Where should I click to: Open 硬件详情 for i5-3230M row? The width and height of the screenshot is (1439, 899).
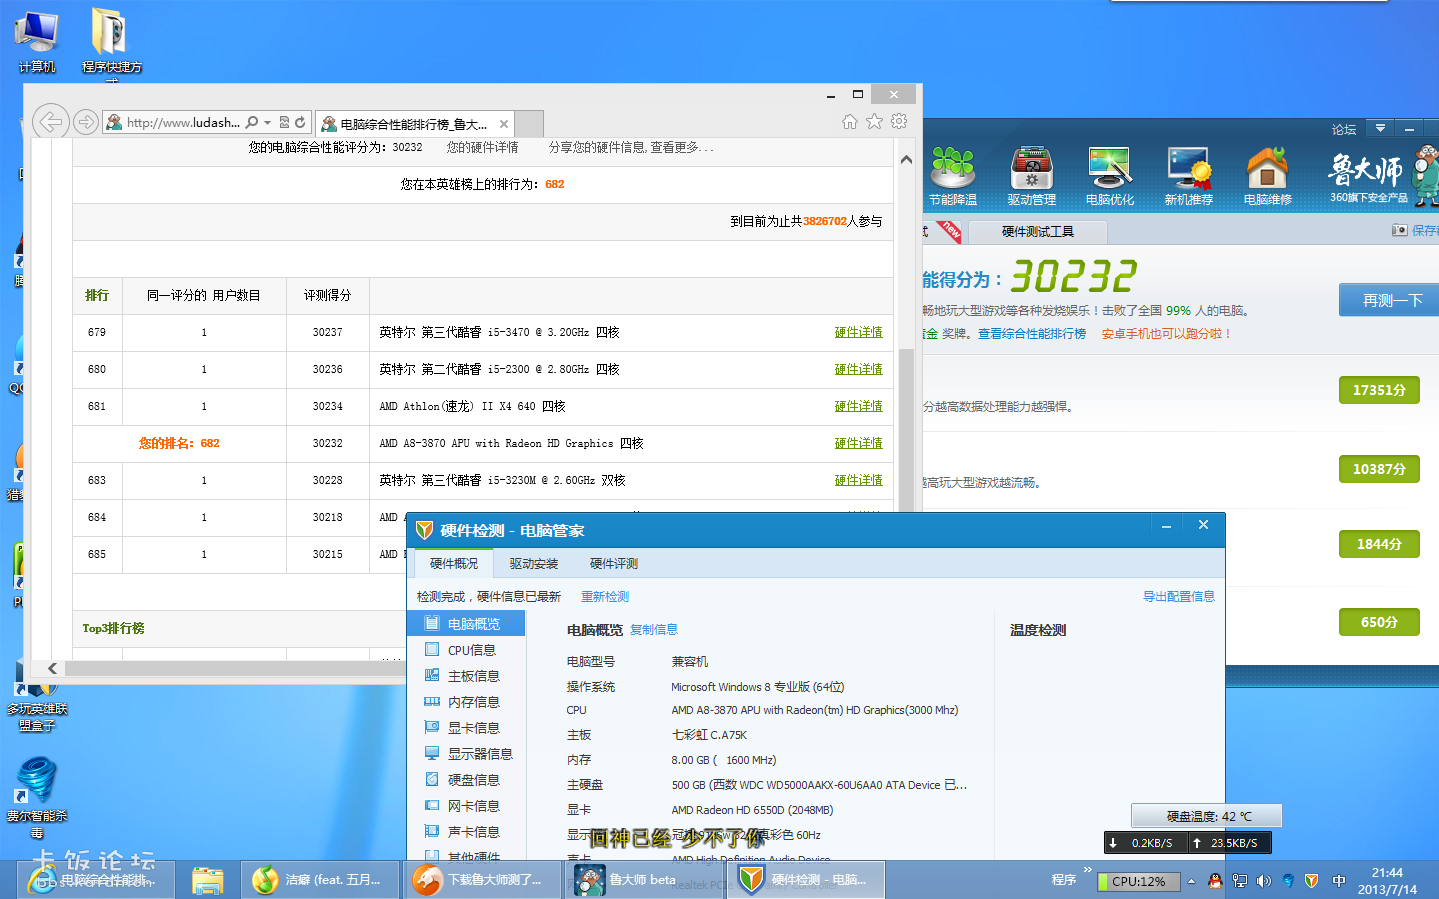click(859, 480)
